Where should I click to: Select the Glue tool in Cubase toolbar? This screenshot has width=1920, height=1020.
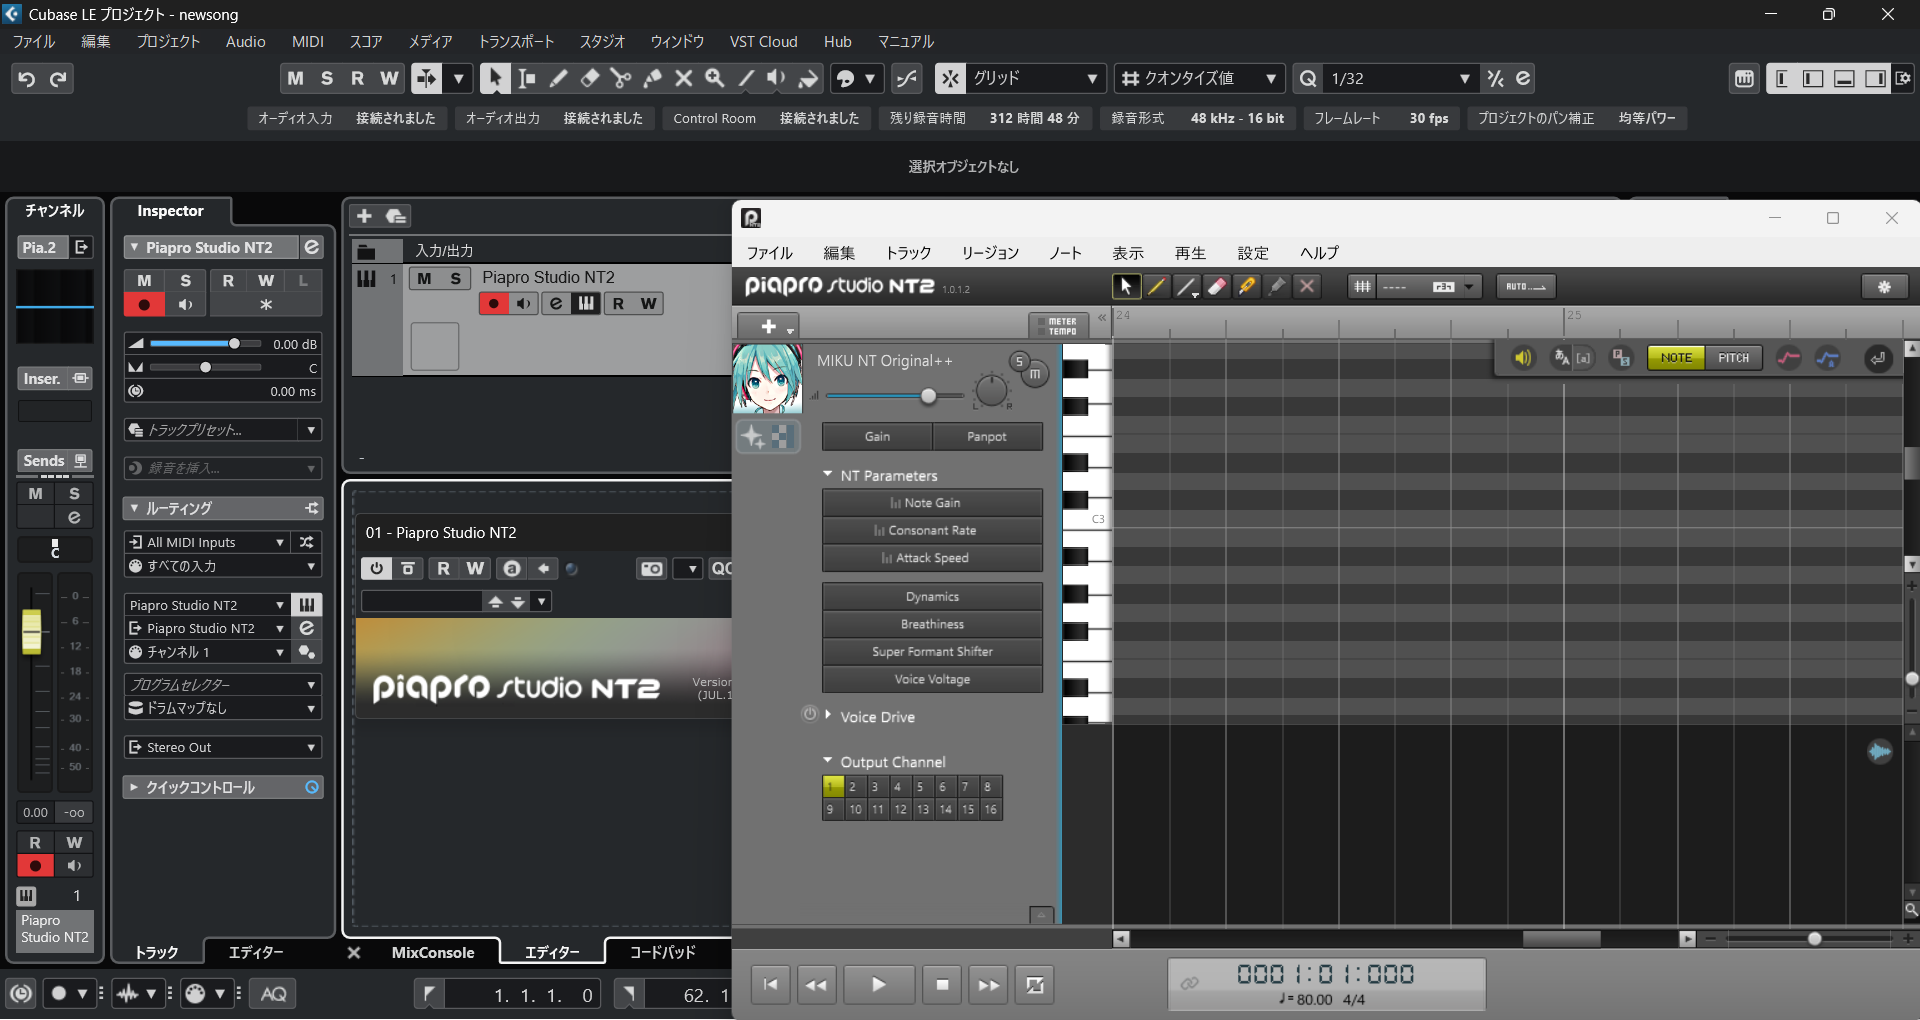pyautogui.click(x=652, y=78)
